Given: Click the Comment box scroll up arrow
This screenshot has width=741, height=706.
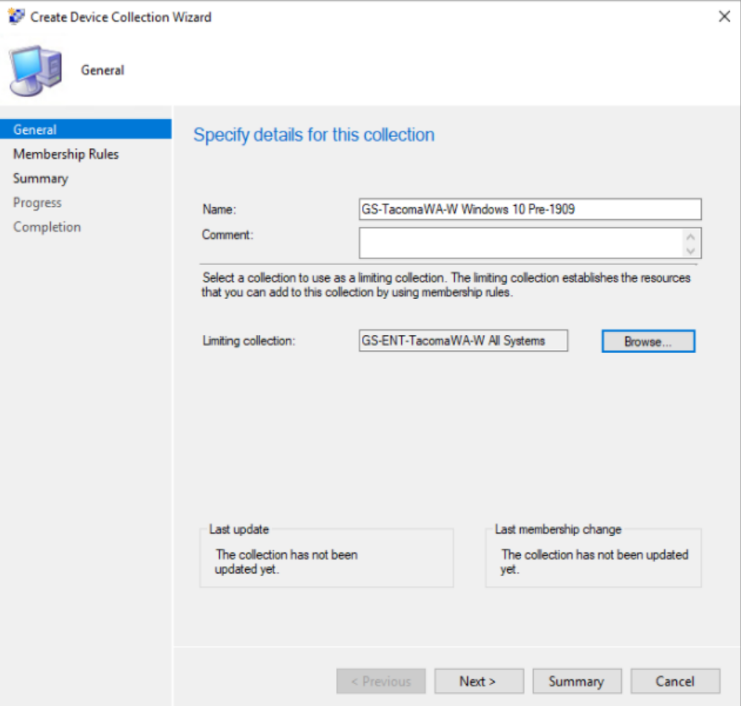Looking at the screenshot, I should coord(690,236).
